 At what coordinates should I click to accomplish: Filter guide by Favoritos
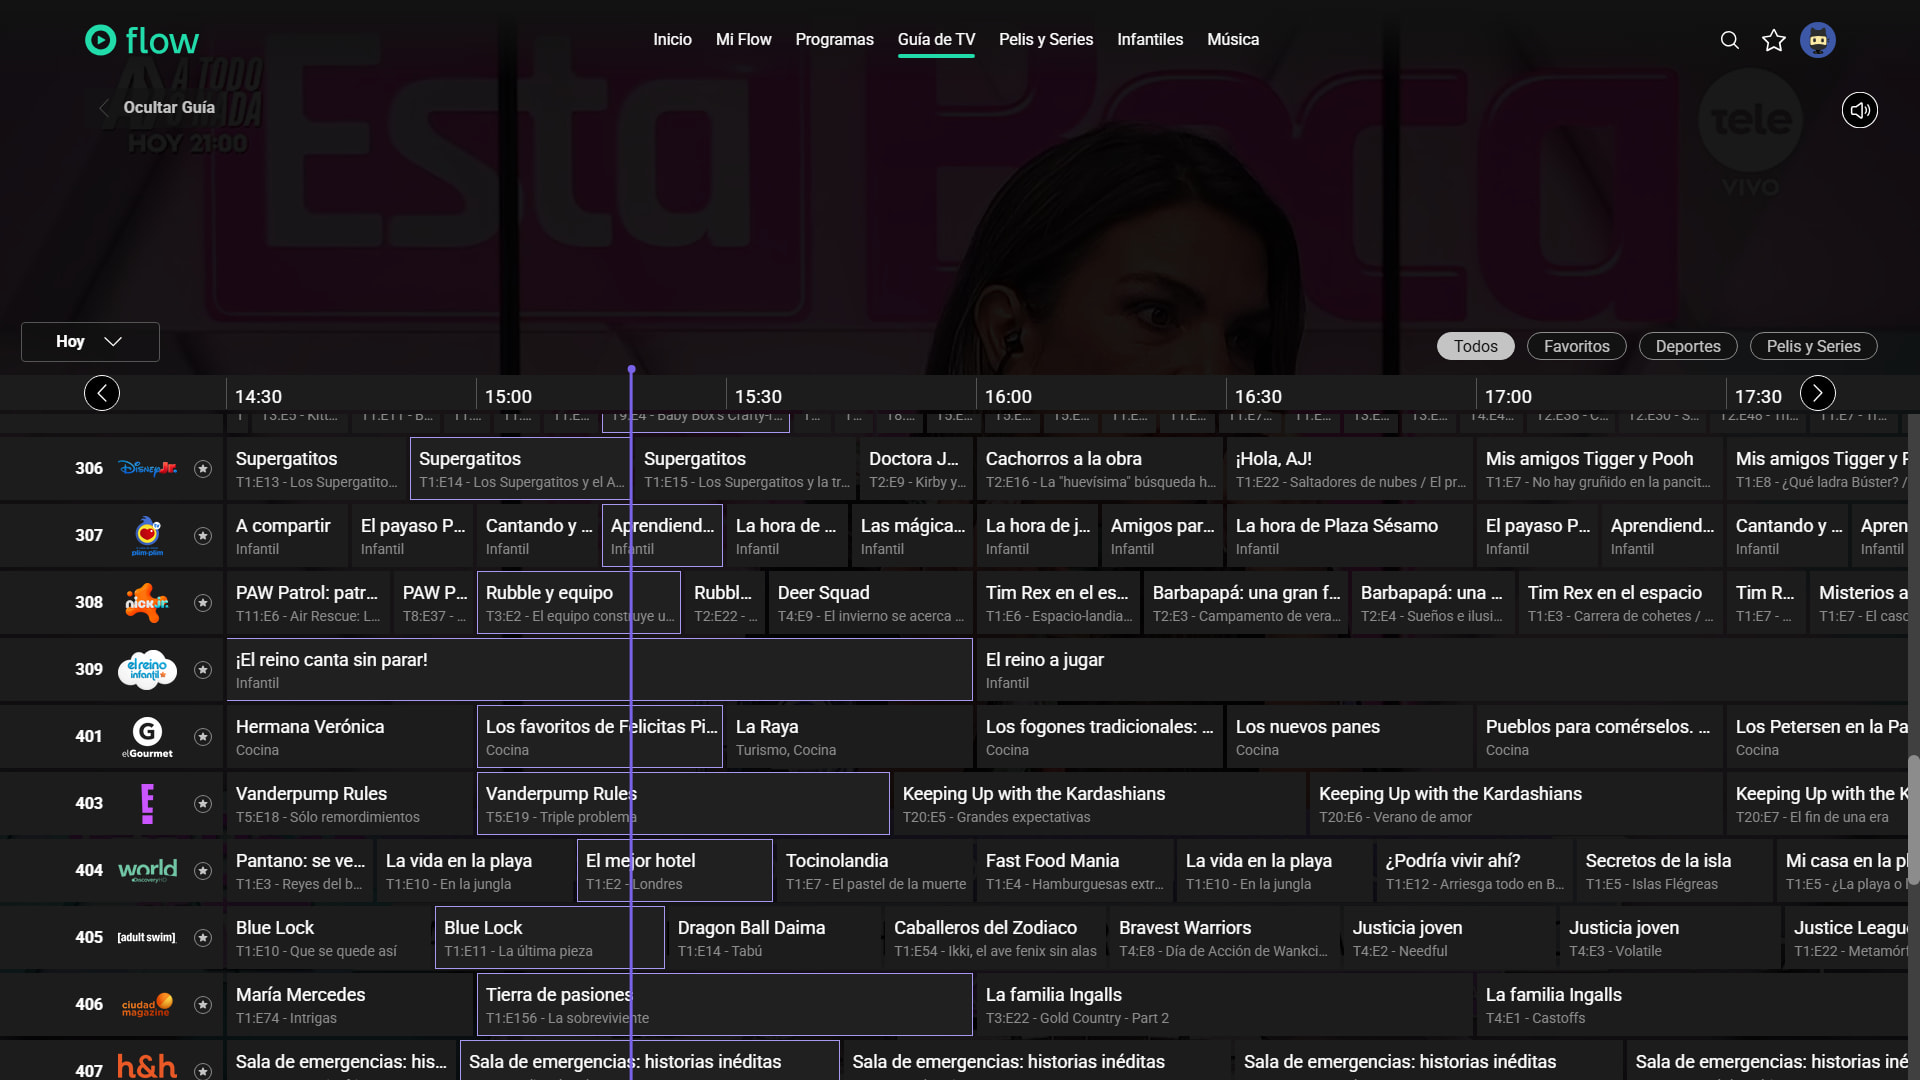pos(1577,346)
